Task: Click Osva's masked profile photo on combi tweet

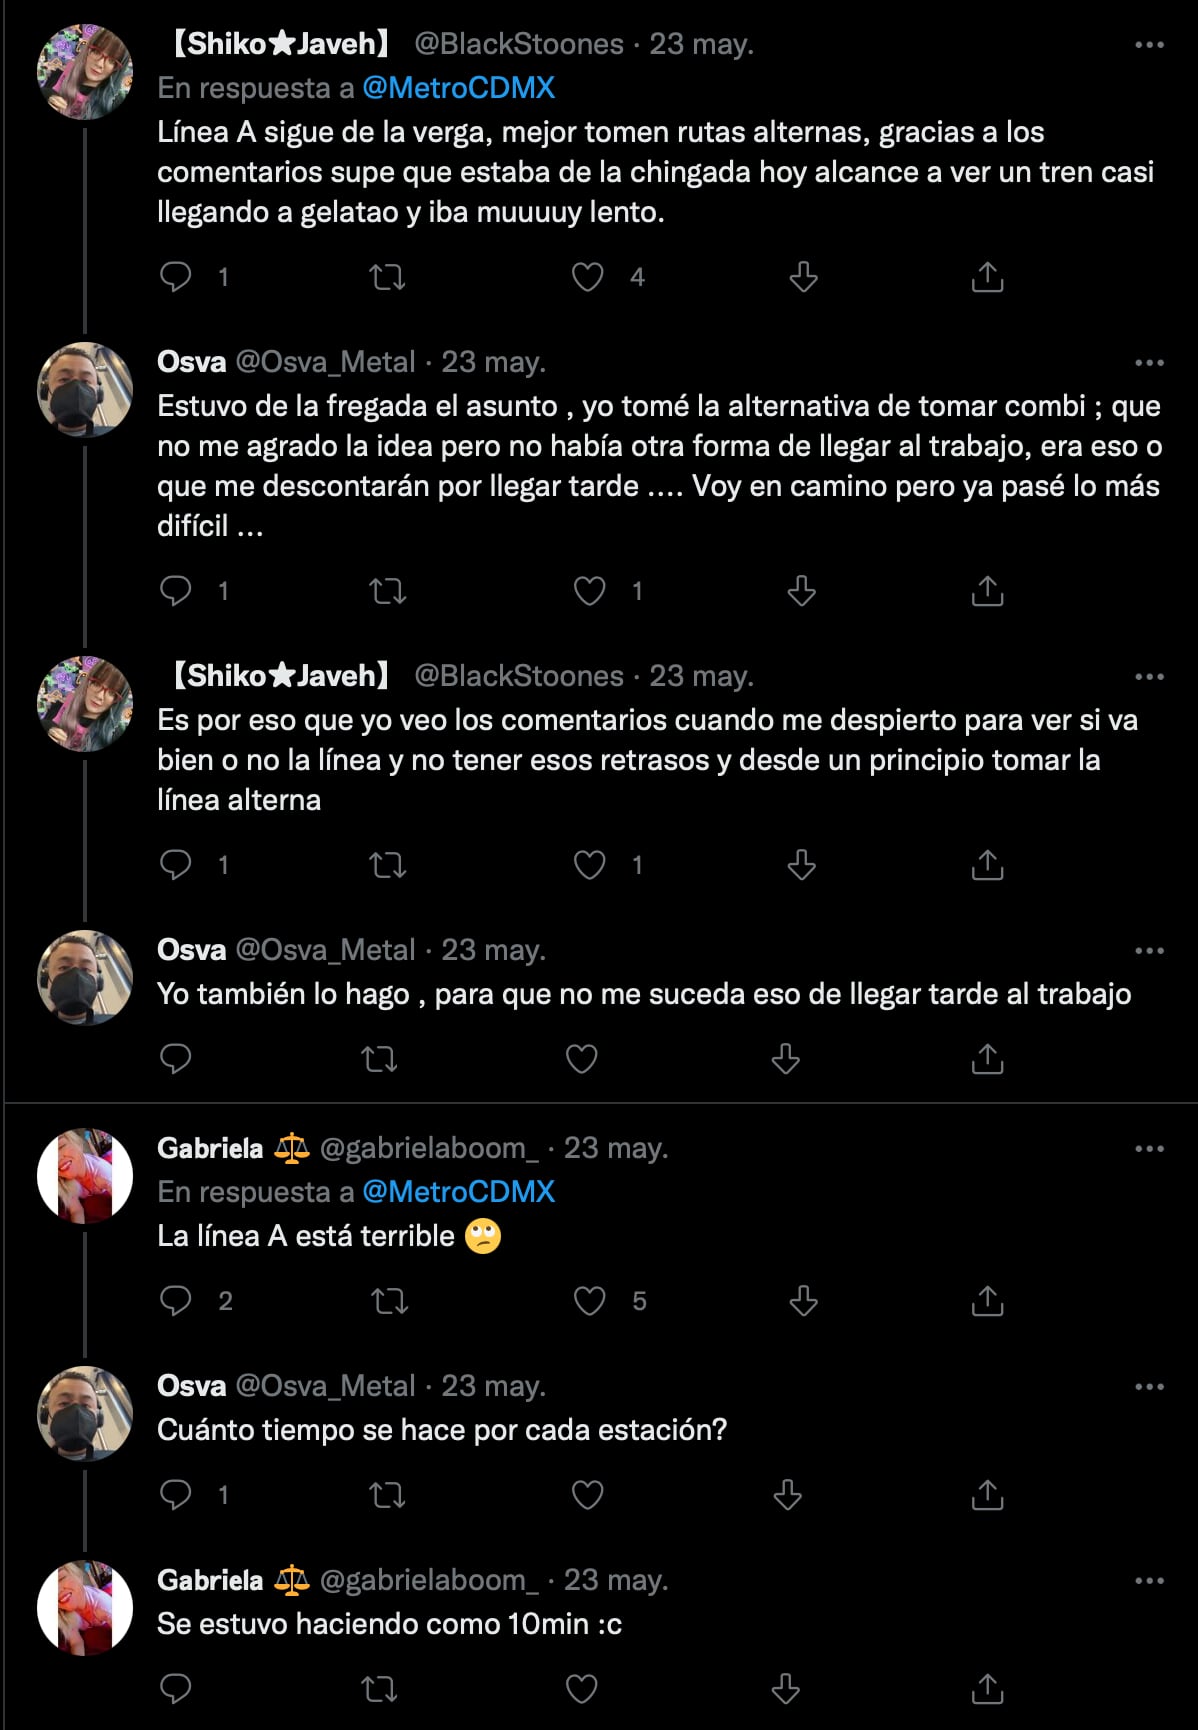Action: pyautogui.click(x=85, y=390)
